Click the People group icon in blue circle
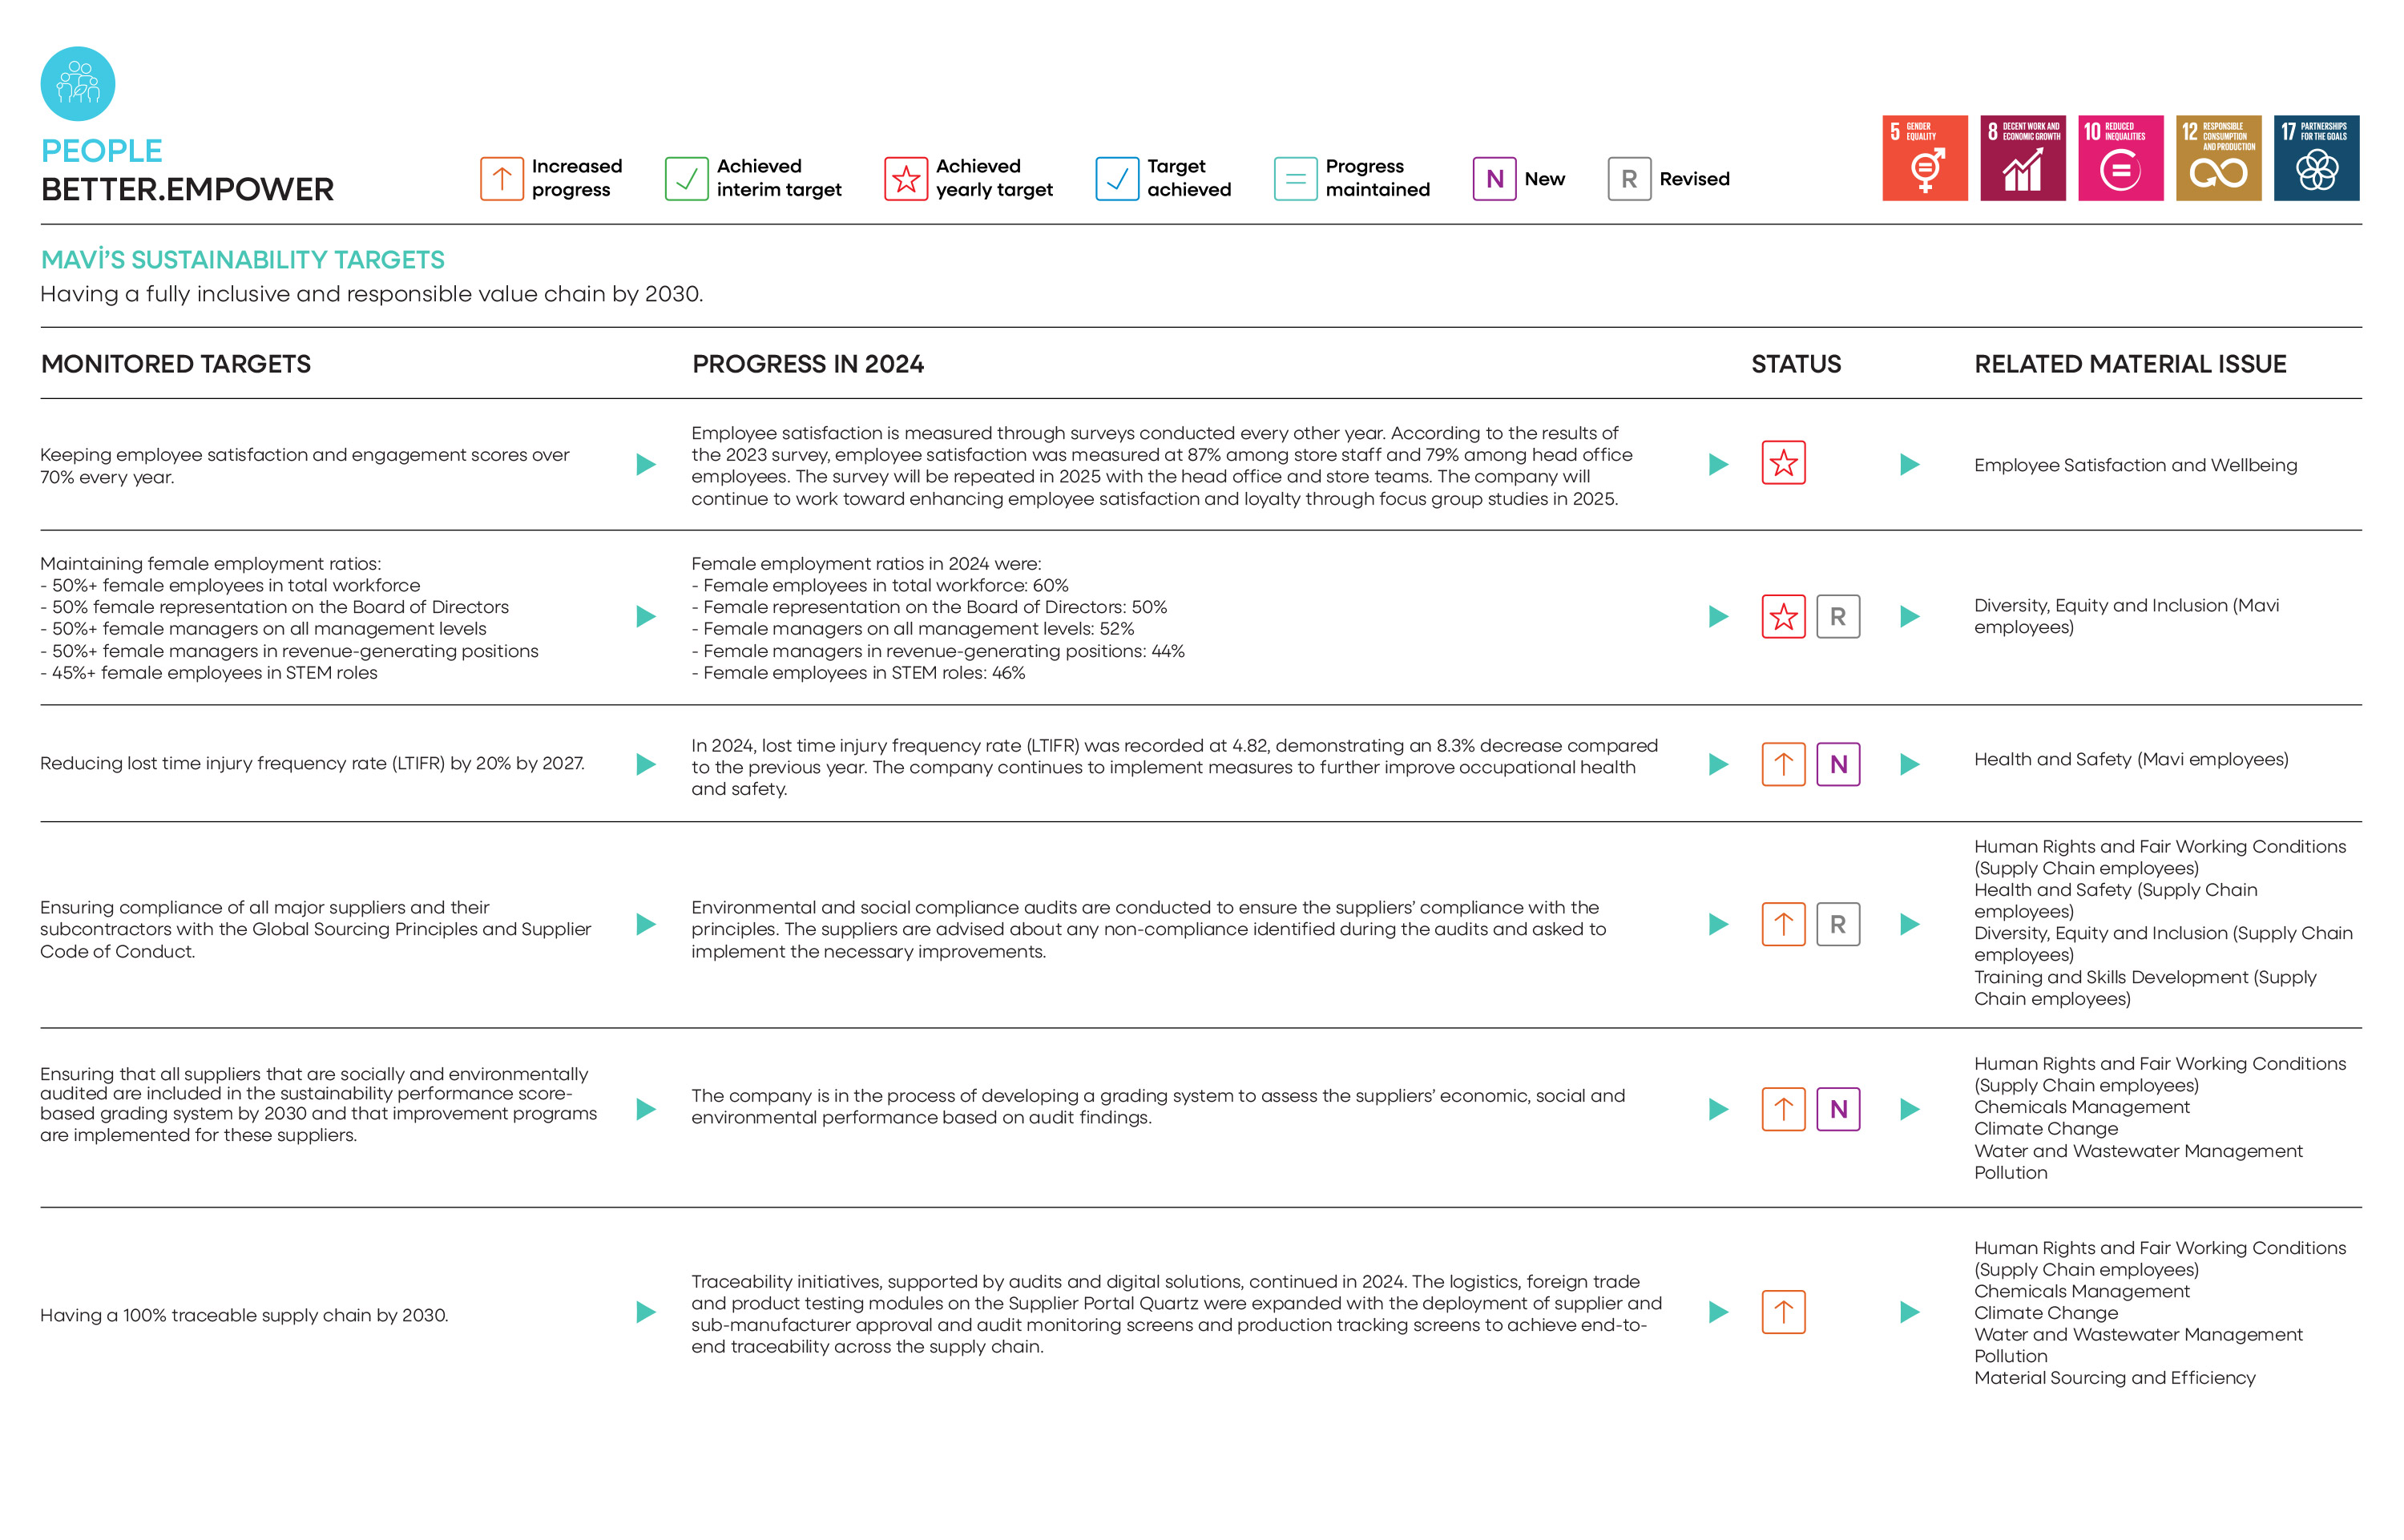 click(x=77, y=84)
